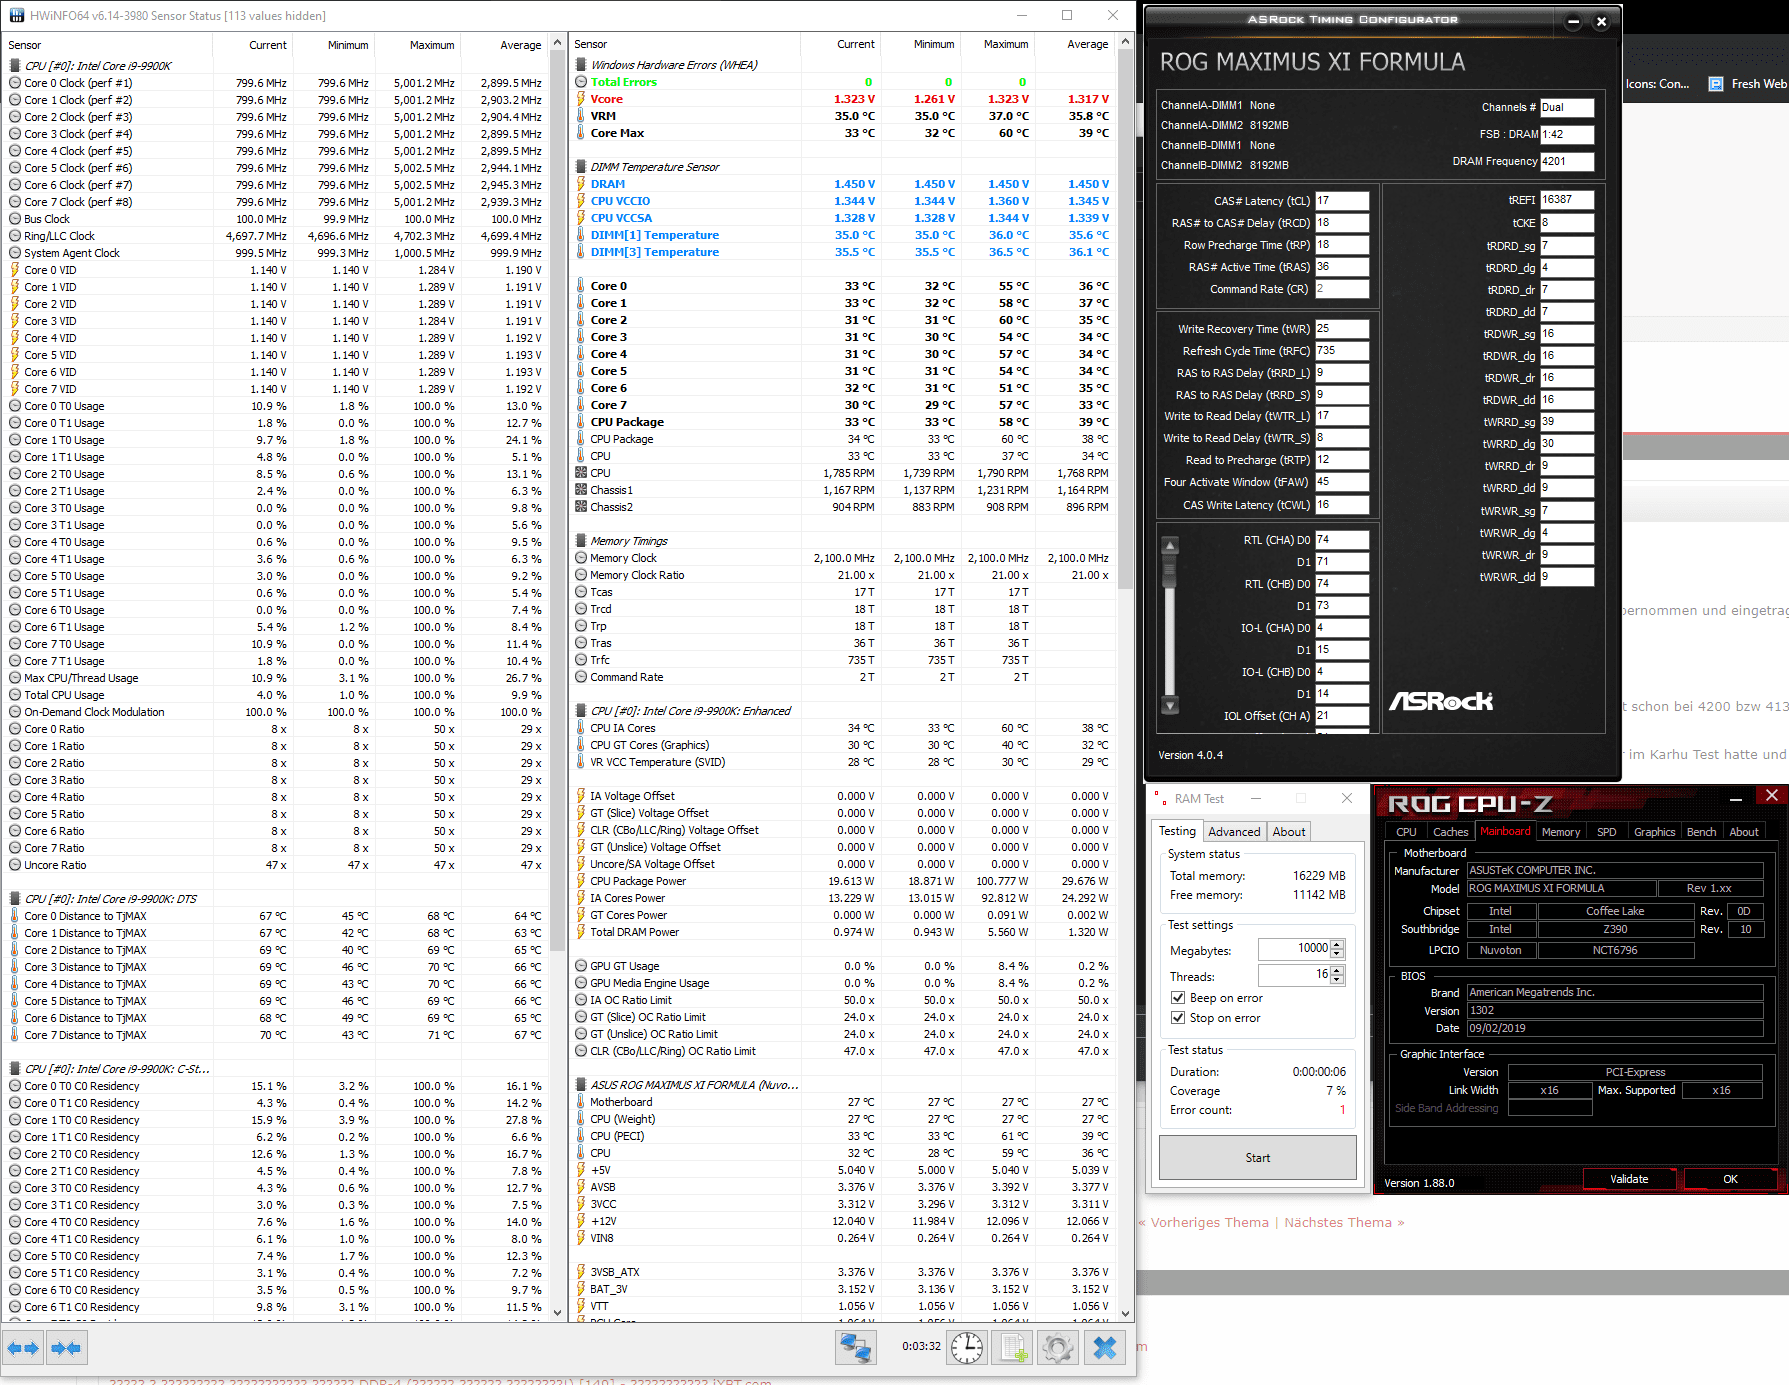Screen dimensions: 1789x1385
Task: Click the Validate button in ROG CPU-Z
Action: click(x=1629, y=1179)
